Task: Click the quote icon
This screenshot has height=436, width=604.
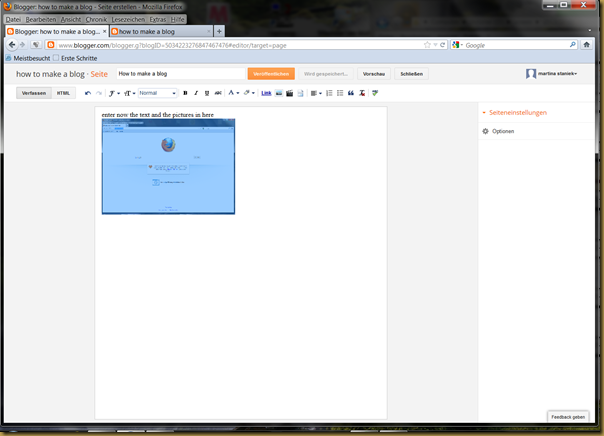Action: pos(351,93)
